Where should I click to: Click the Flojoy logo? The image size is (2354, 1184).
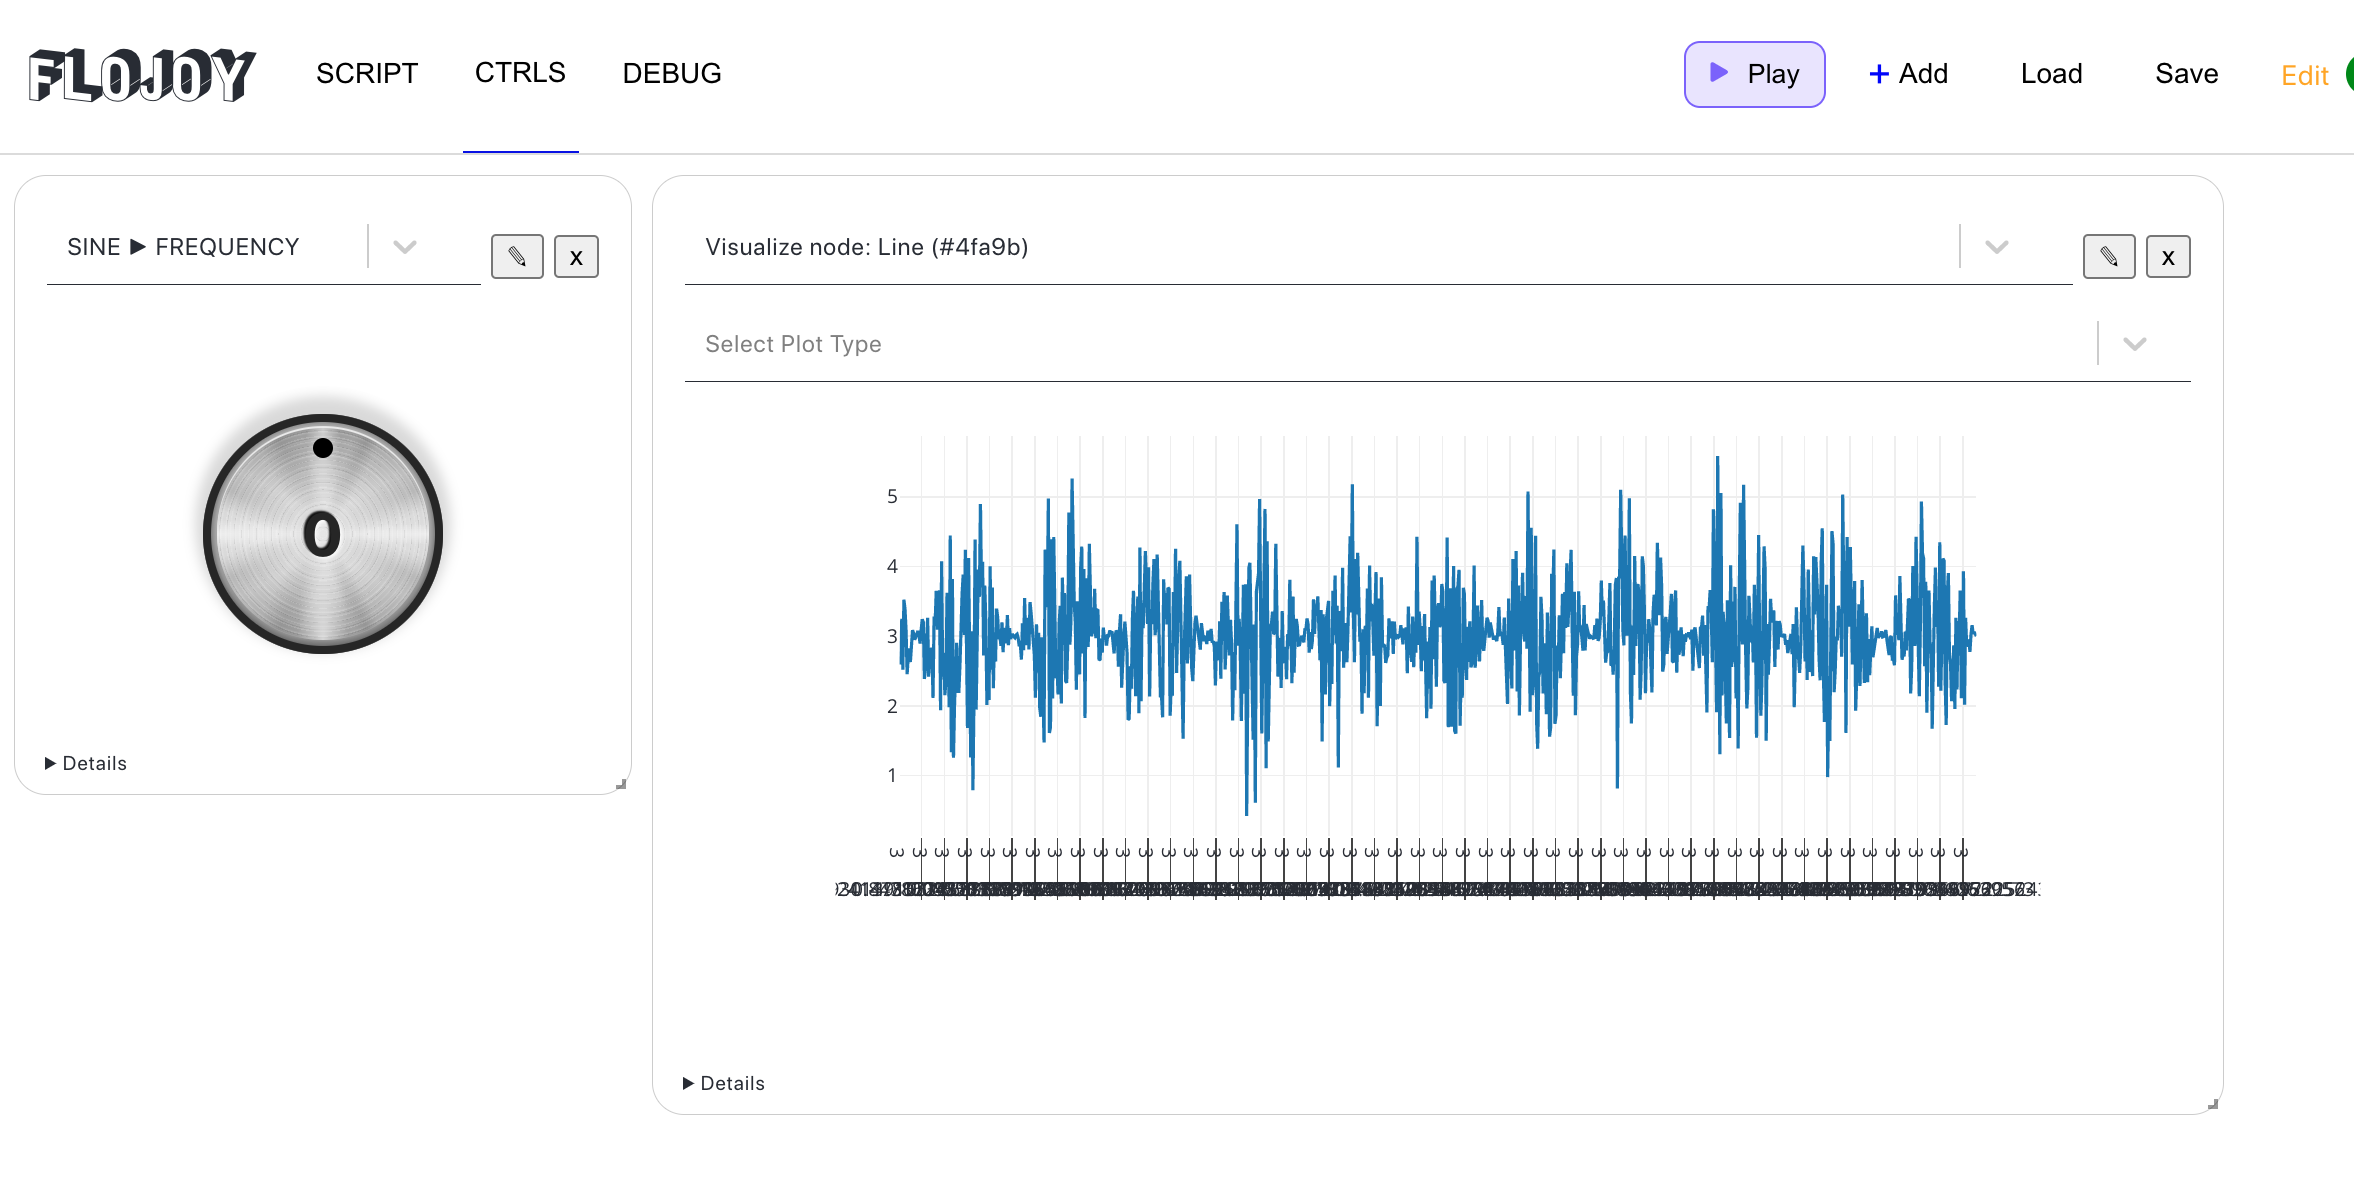coord(141,73)
